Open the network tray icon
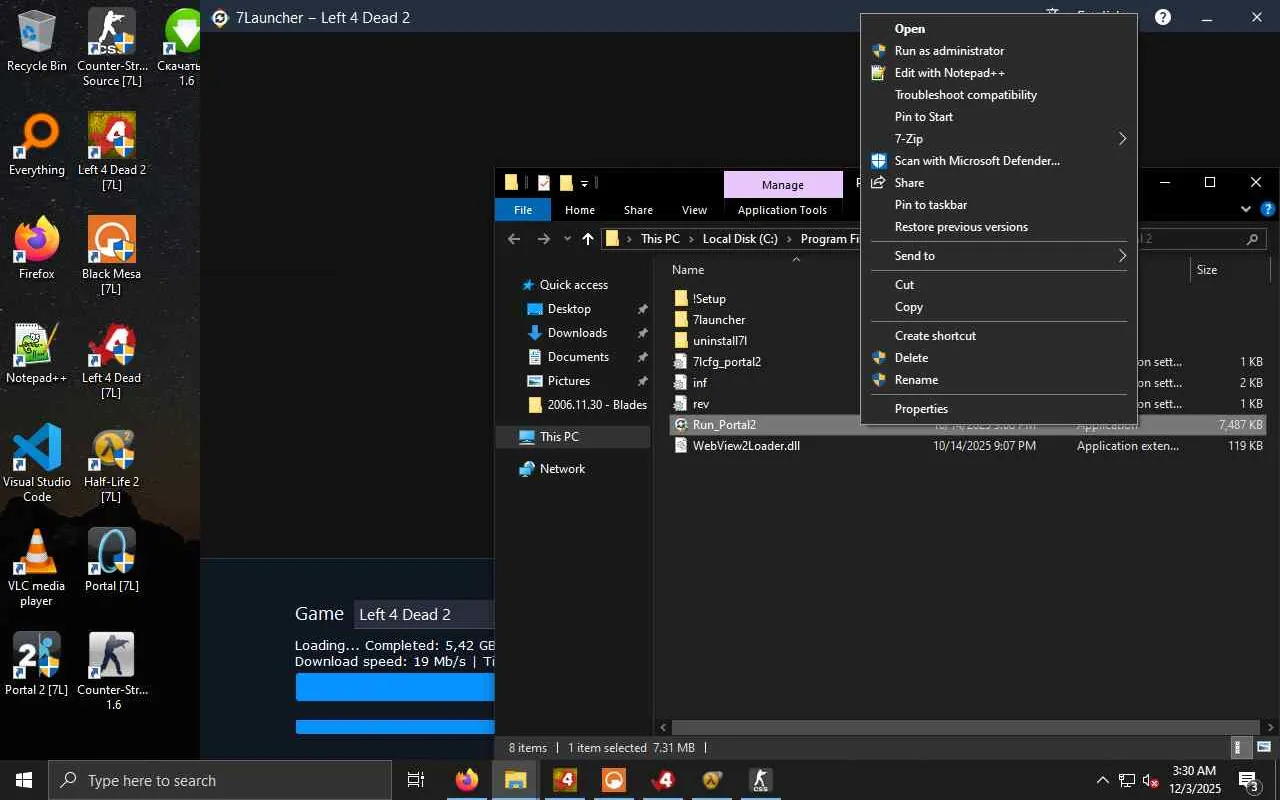The height and width of the screenshot is (800, 1280). pos(1127,780)
